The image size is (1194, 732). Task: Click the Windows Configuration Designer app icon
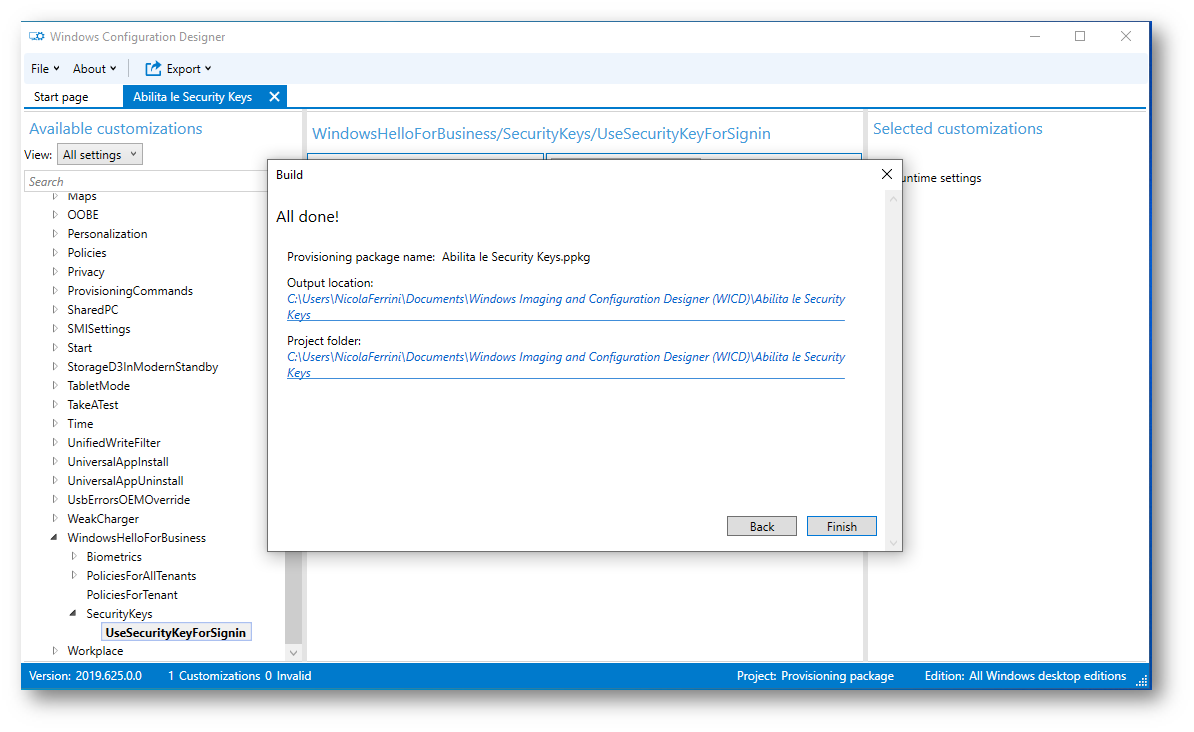click(x=37, y=37)
